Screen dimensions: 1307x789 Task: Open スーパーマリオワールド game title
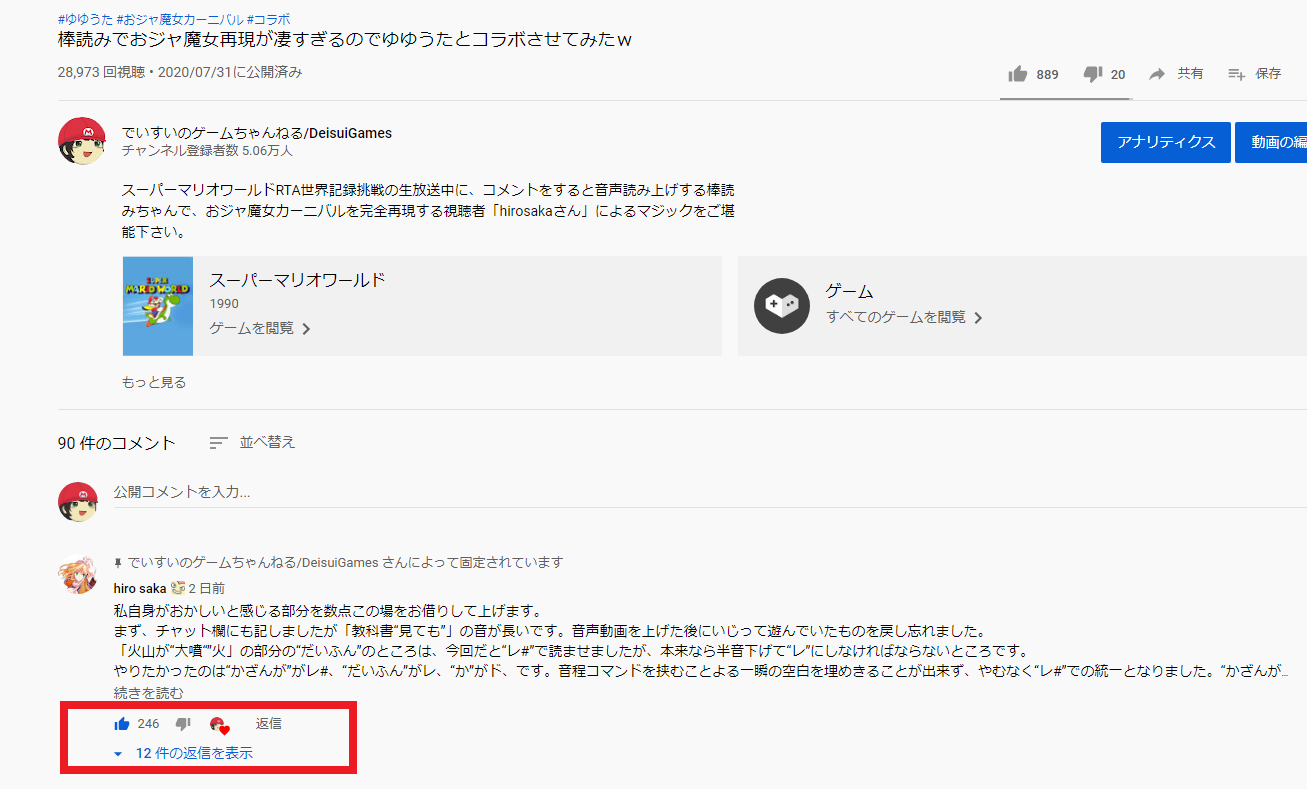coord(297,280)
